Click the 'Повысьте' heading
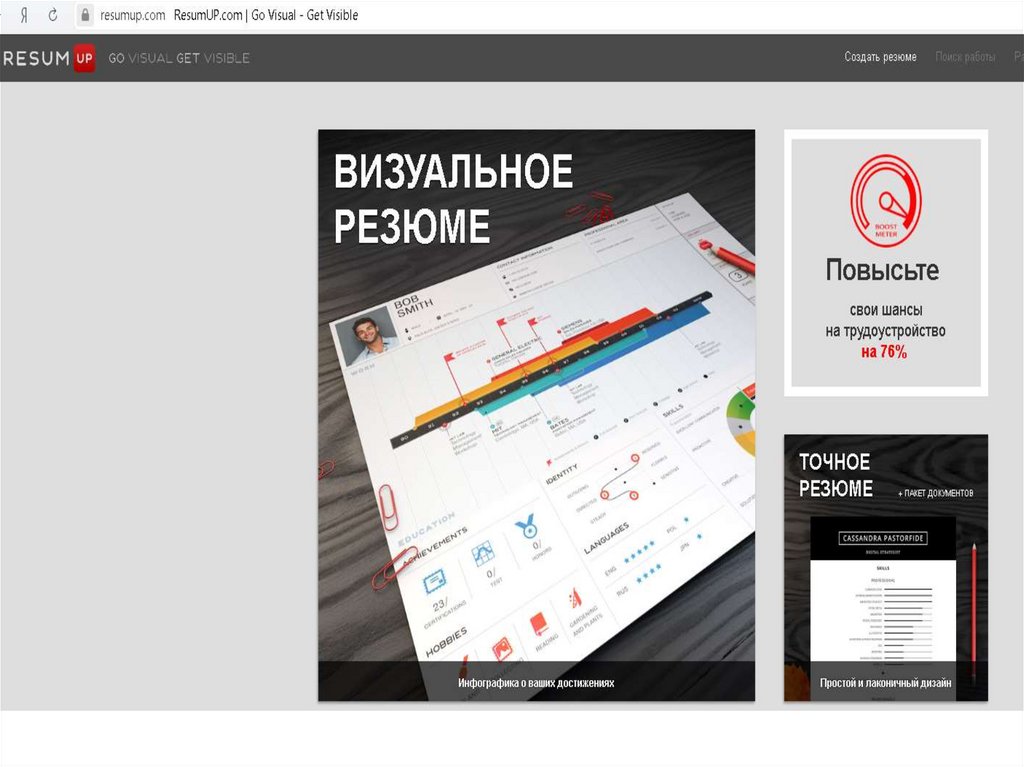Screen dimensions: 1024x767 pos(882,269)
